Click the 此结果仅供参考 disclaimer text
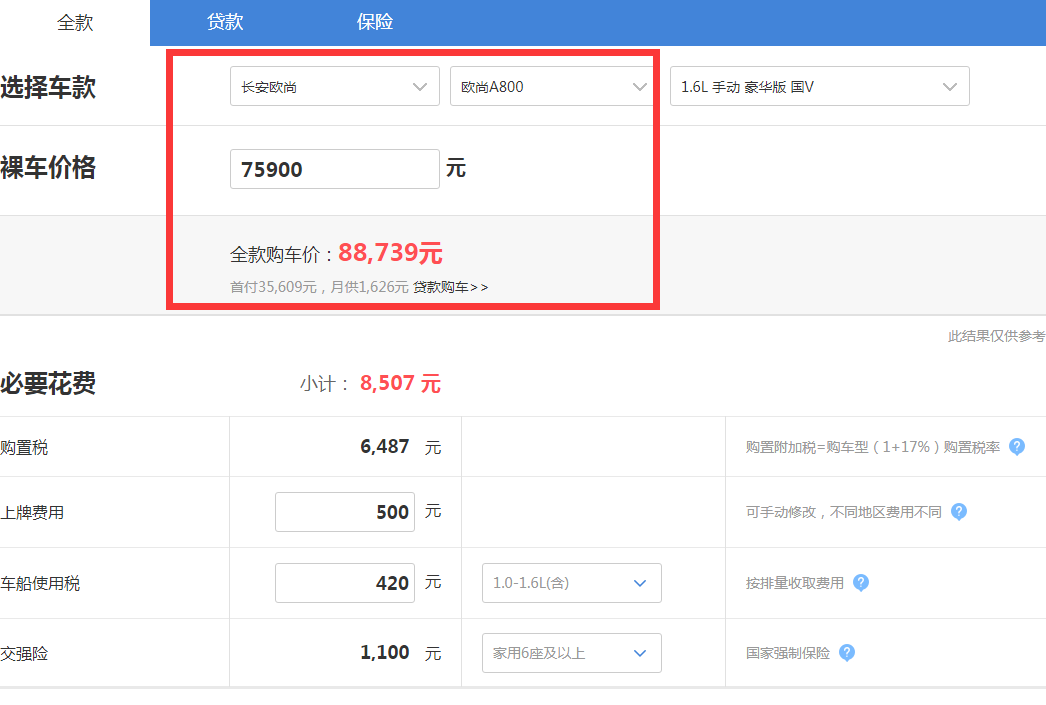The height and width of the screenshot is (705, 1046). [x=997, y=336]
